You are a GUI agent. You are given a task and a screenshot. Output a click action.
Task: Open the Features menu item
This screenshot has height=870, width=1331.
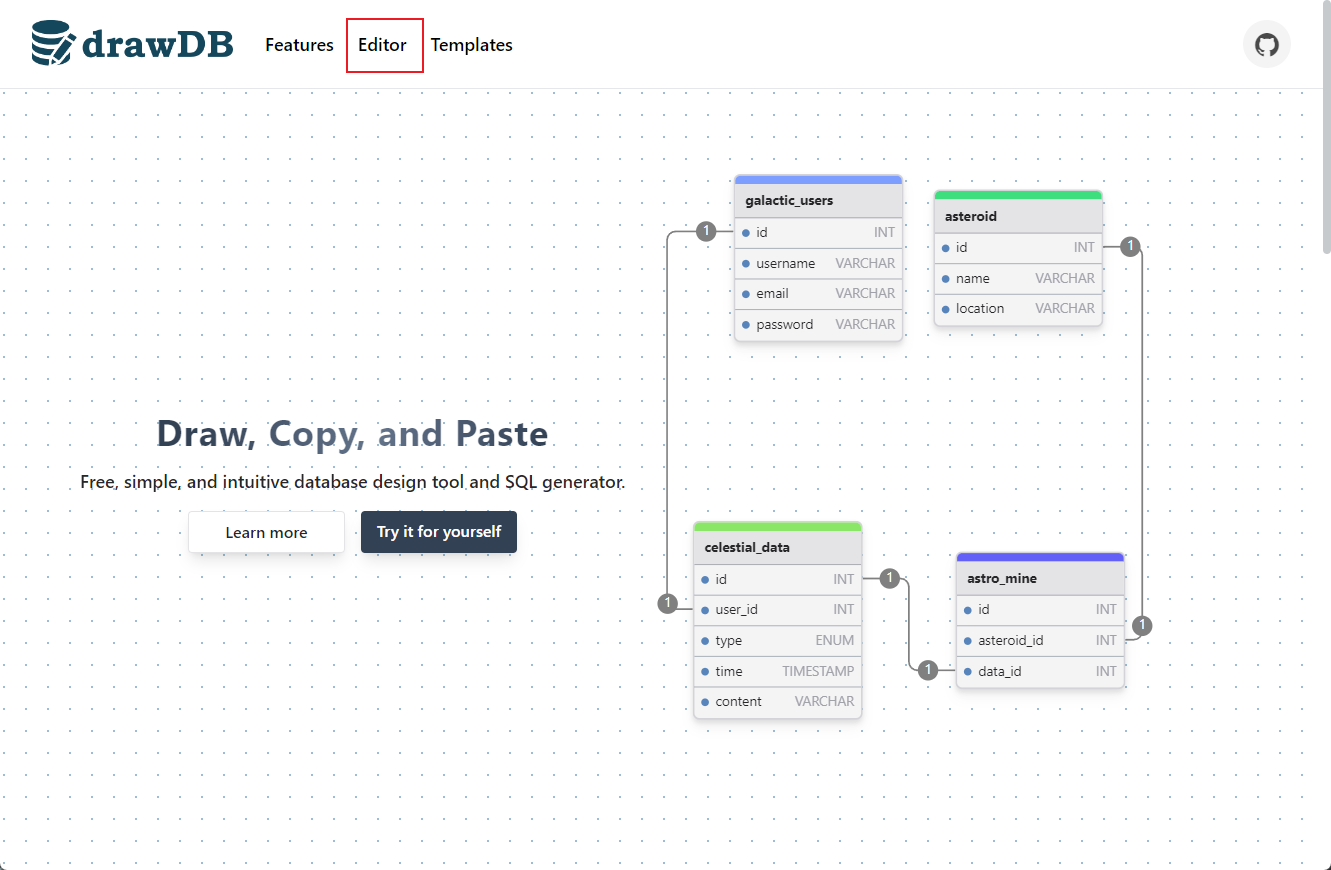[299, 45]
